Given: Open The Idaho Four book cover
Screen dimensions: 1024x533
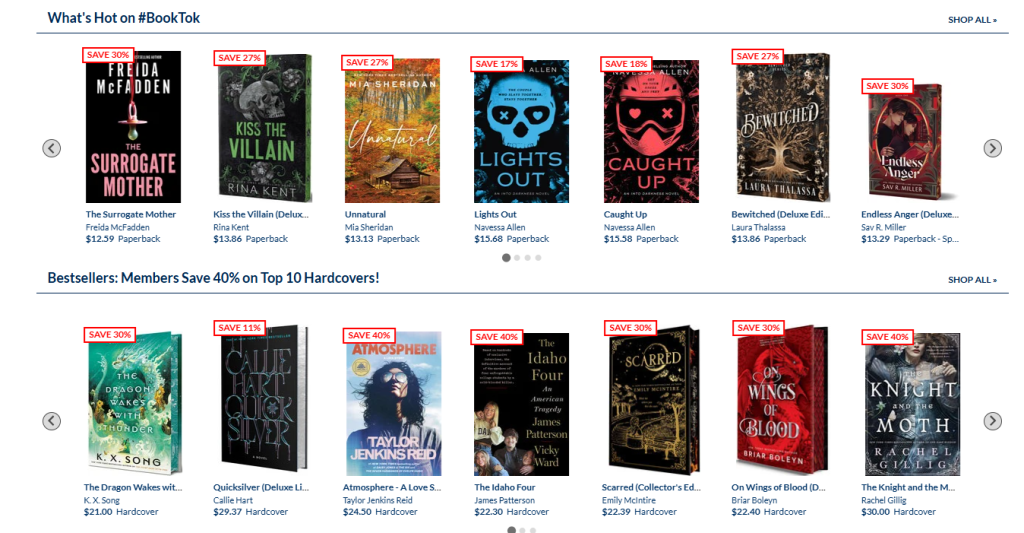Looking at the screenshot, I should 521,404.
